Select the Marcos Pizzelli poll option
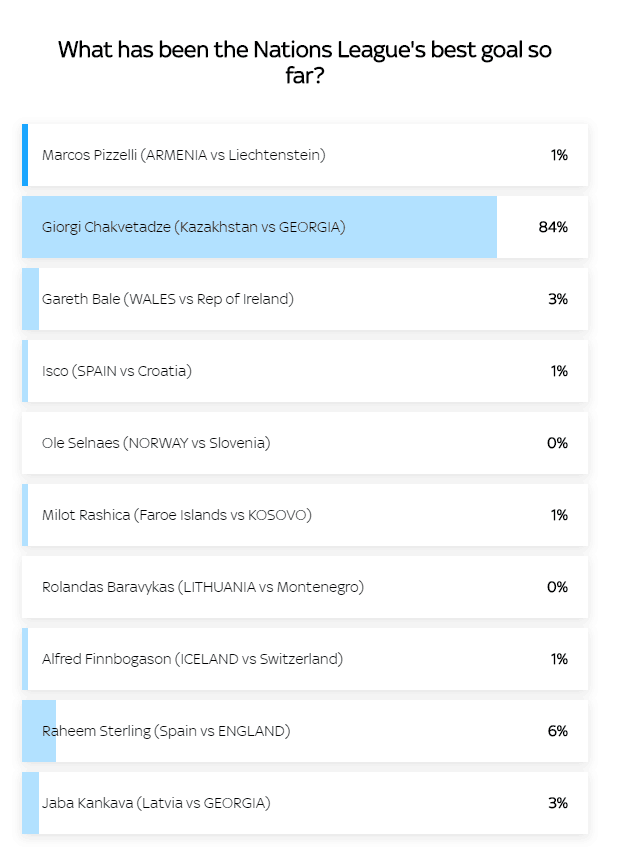617x862 pixels. tap(305, 155)
